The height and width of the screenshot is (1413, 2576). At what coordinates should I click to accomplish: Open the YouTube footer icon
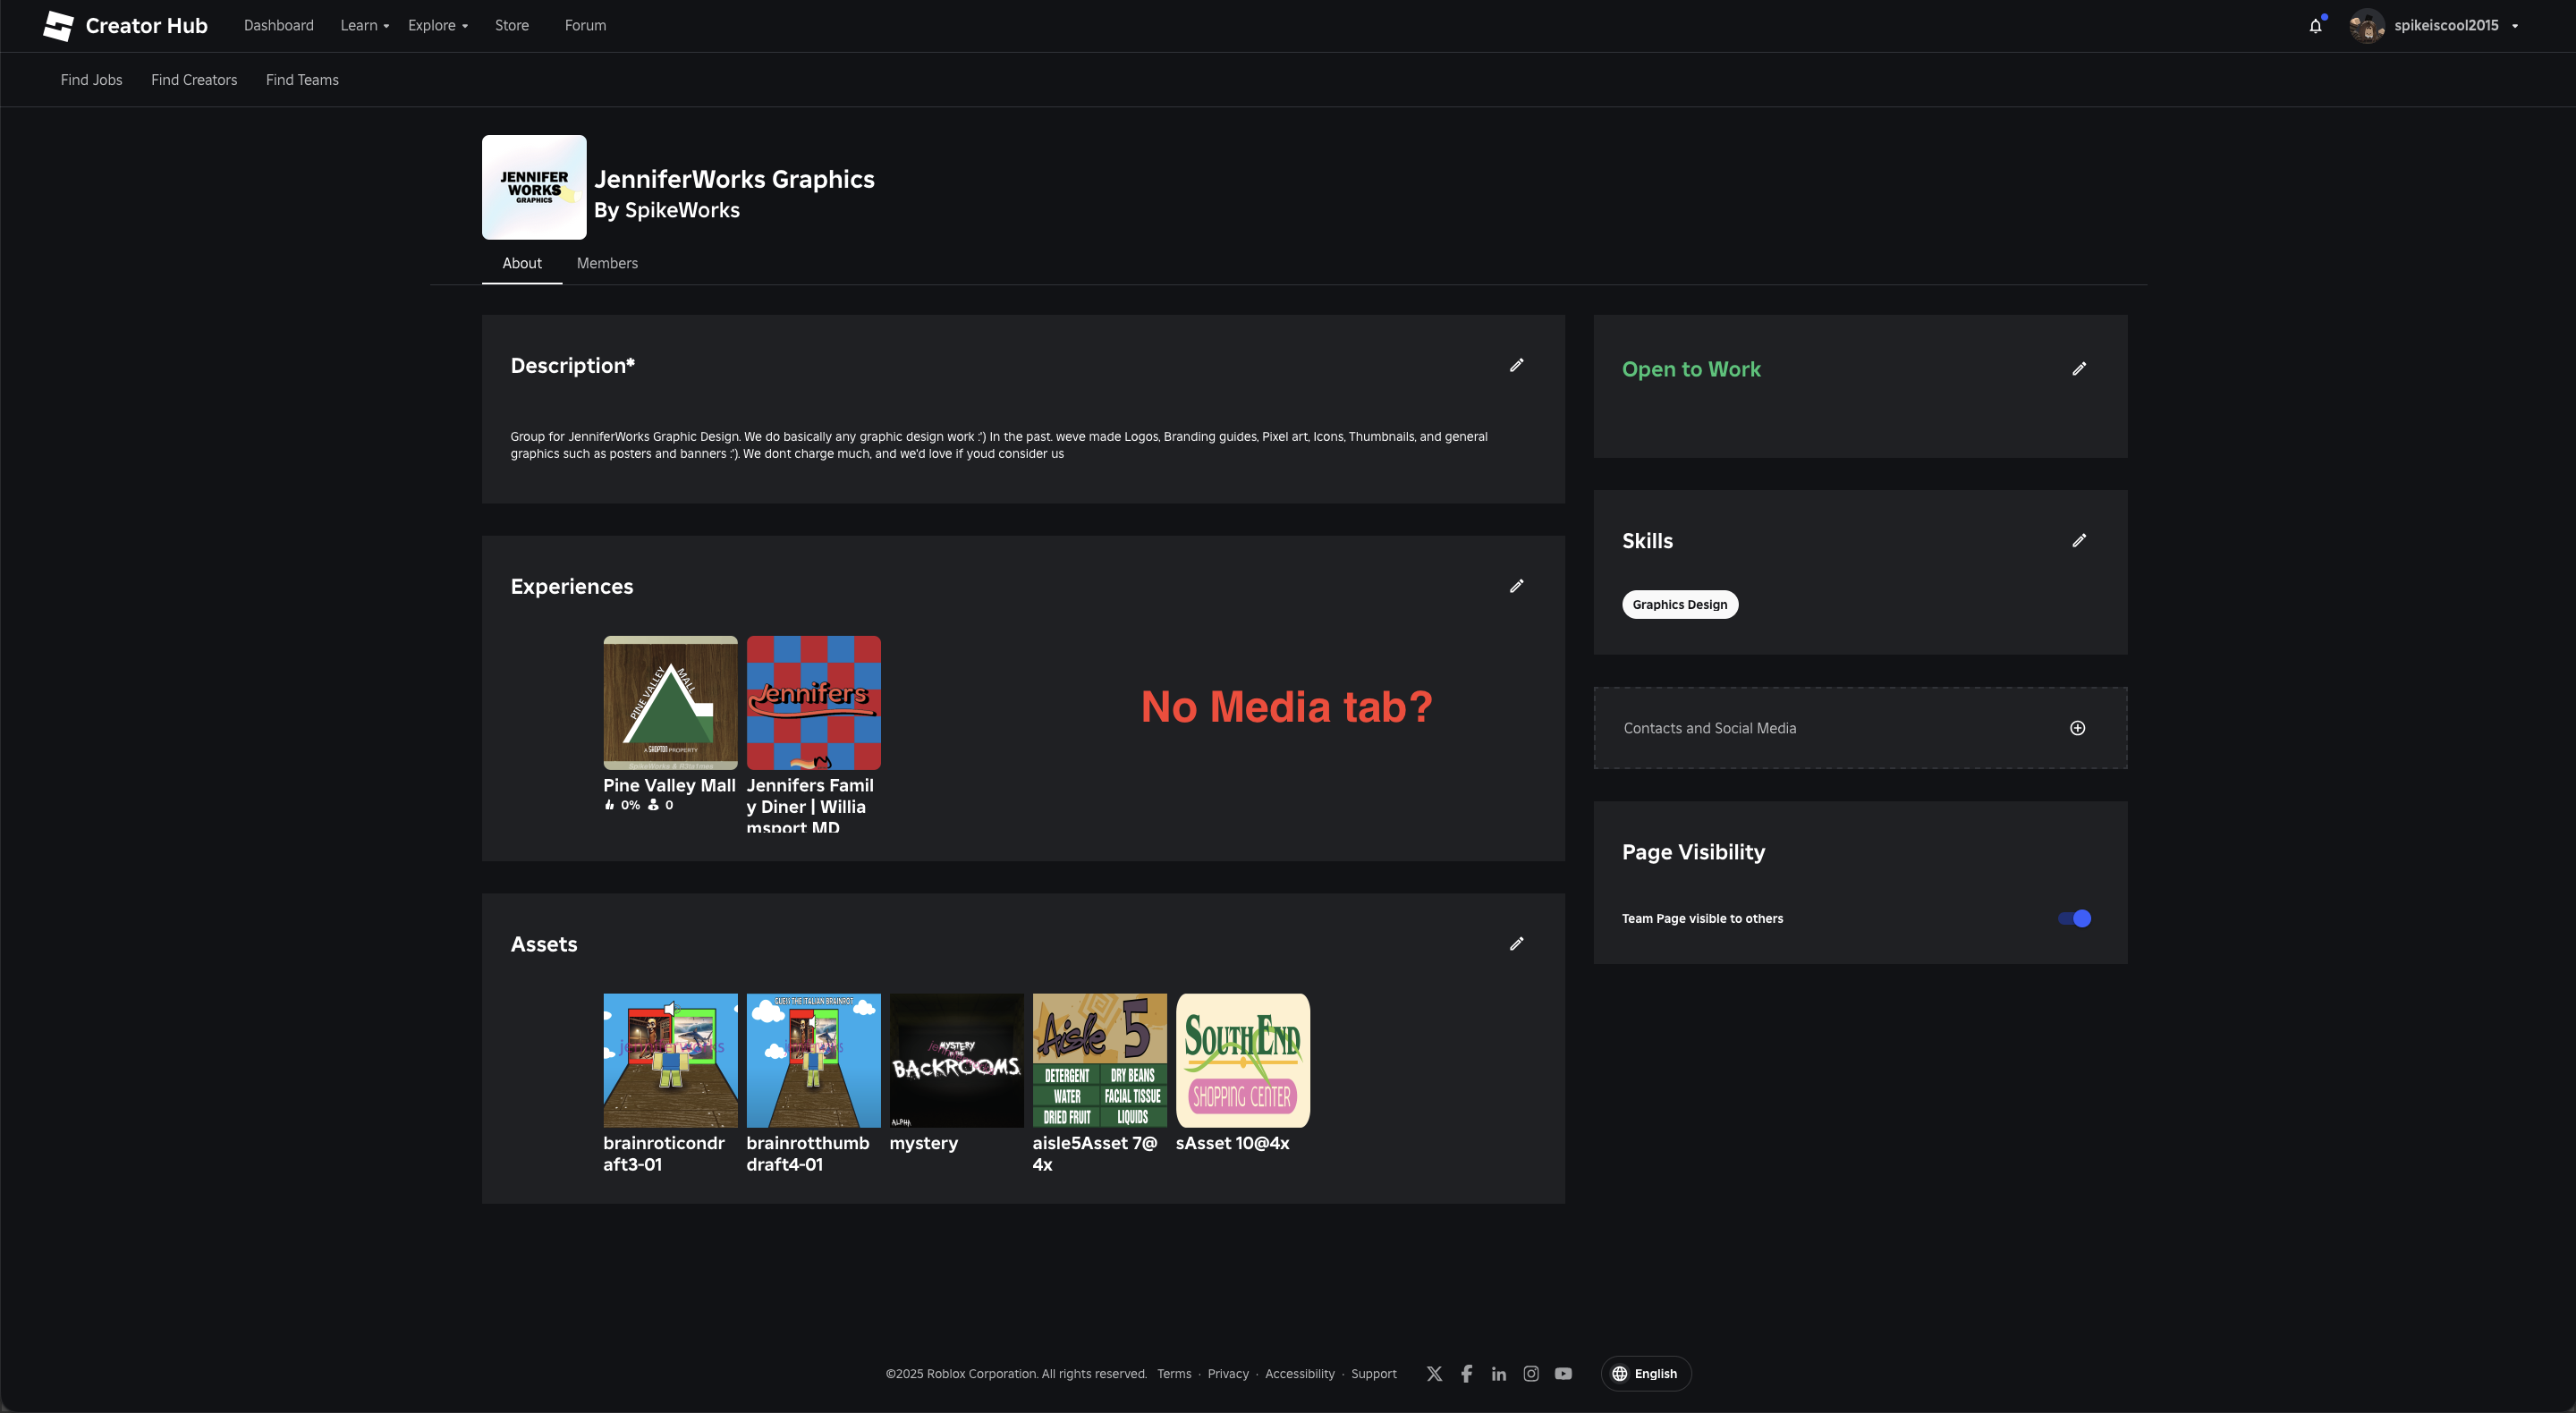click(1563, 1374)
